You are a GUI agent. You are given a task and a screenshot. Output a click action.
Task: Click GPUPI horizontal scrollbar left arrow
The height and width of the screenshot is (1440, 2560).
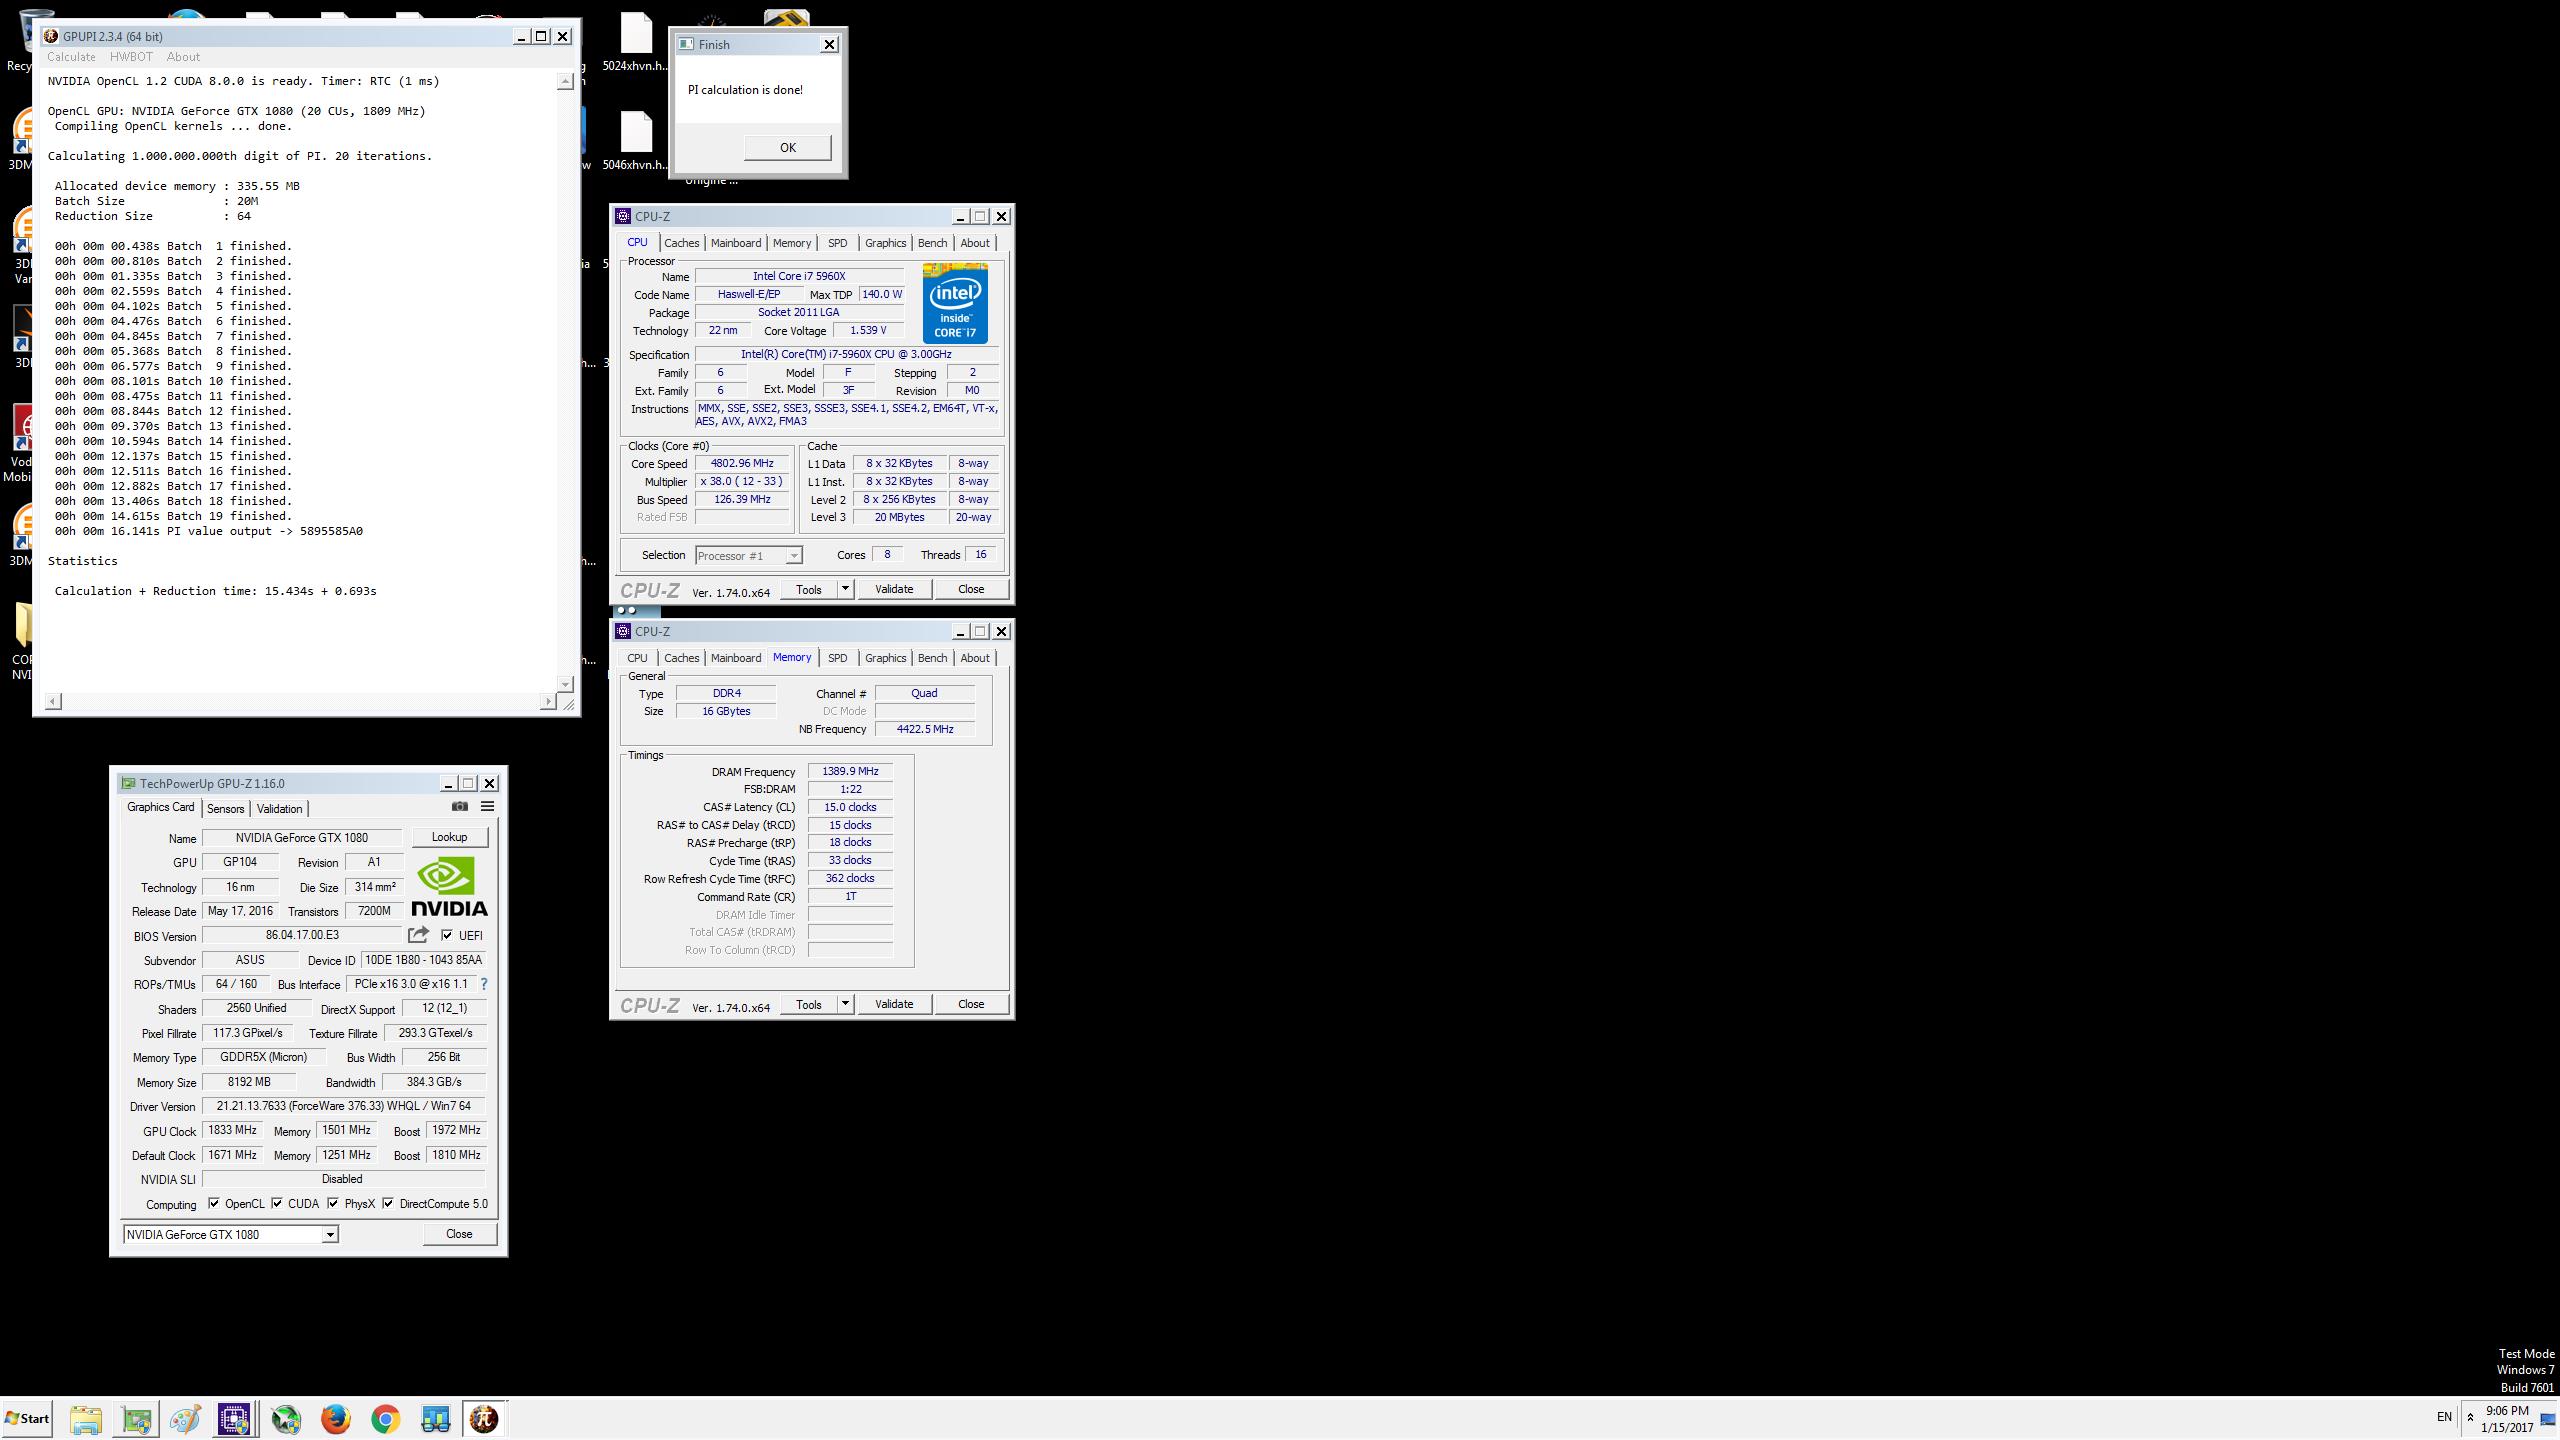coord(53,702)
